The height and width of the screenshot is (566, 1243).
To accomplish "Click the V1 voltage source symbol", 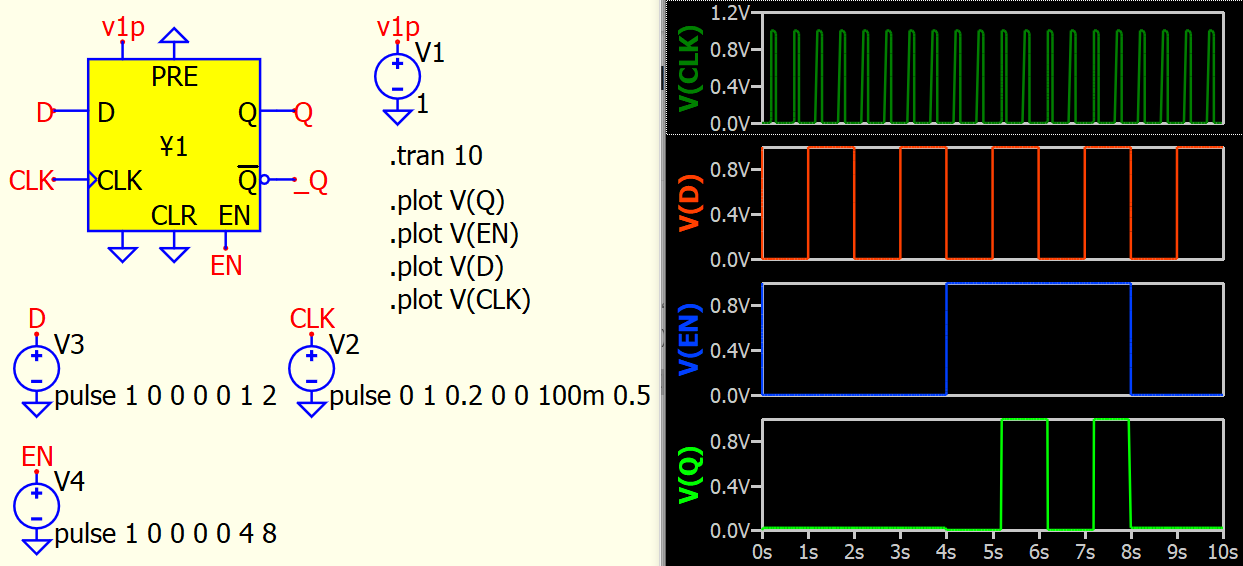I will coord(398,77).
